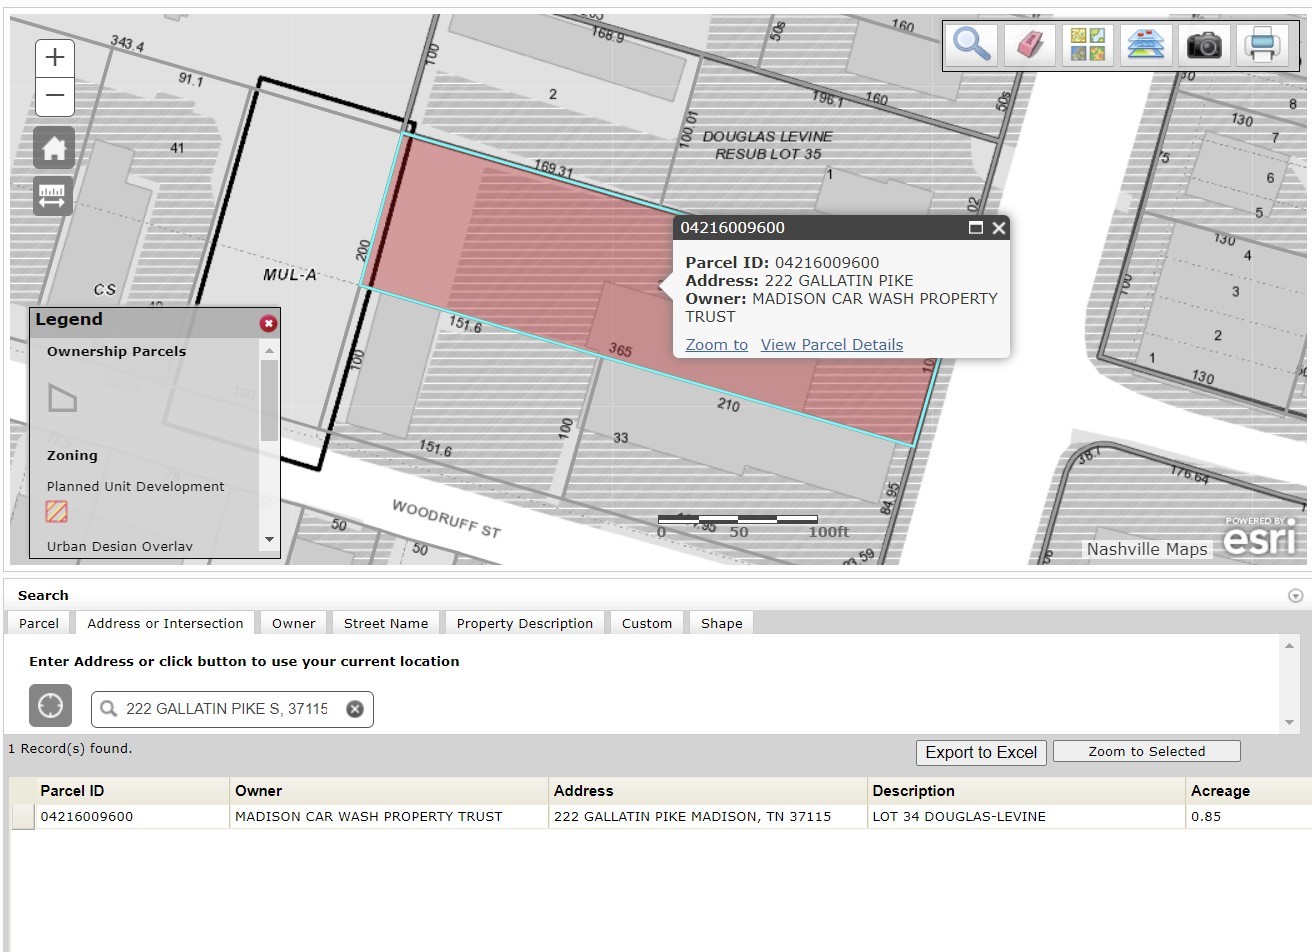Click Zoom to Selected button
The image size is (1312, 952).
pyautogui.click(x=1147, y=751)
